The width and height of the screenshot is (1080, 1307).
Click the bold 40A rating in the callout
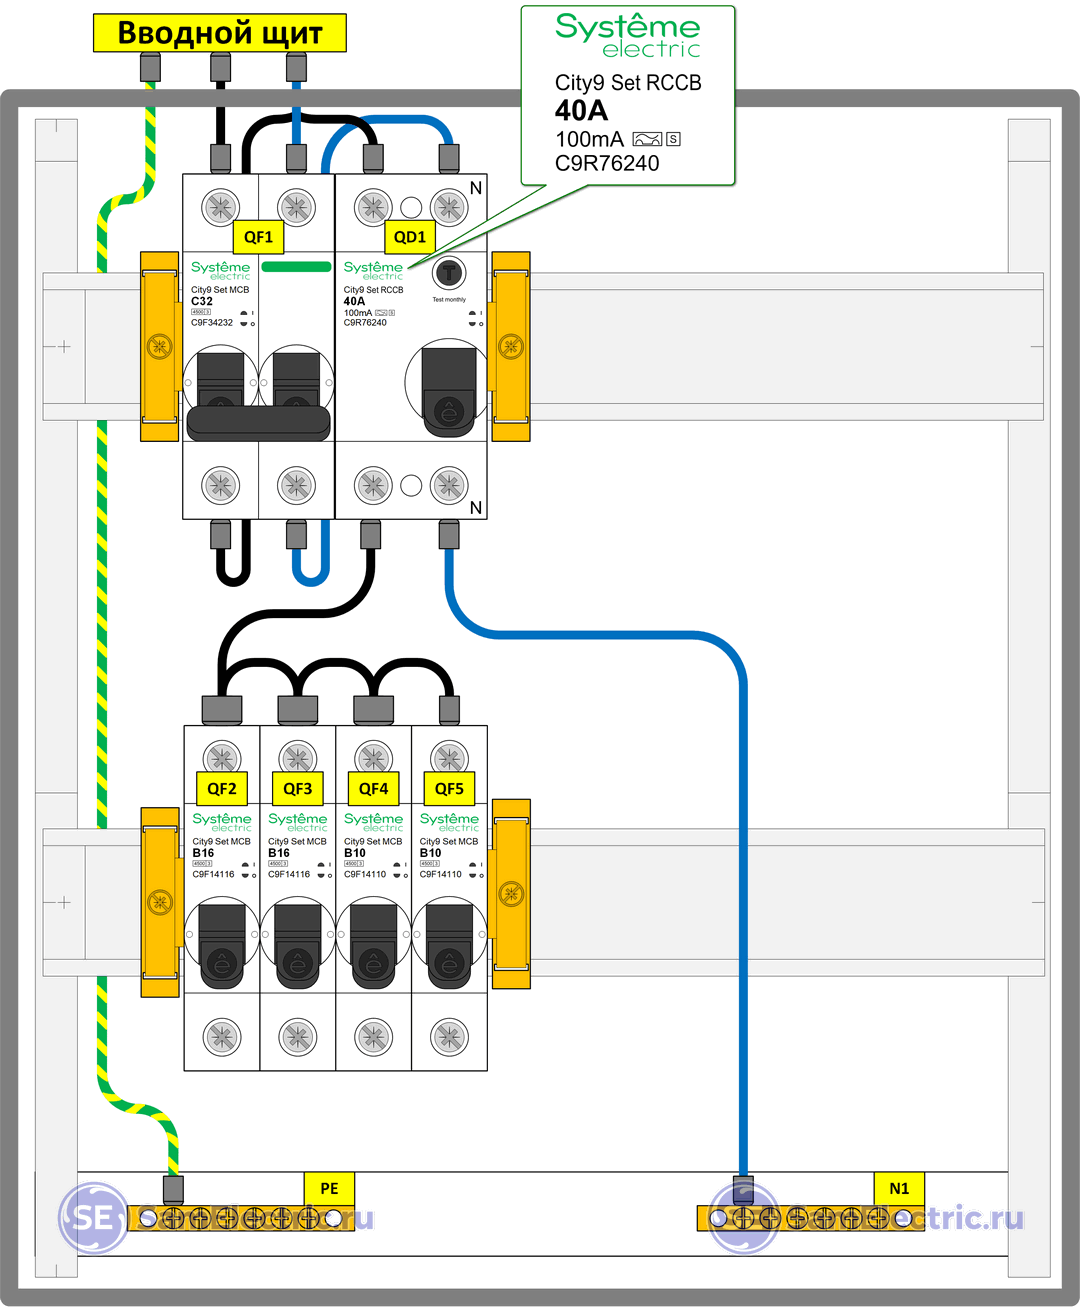click(581, 110)
